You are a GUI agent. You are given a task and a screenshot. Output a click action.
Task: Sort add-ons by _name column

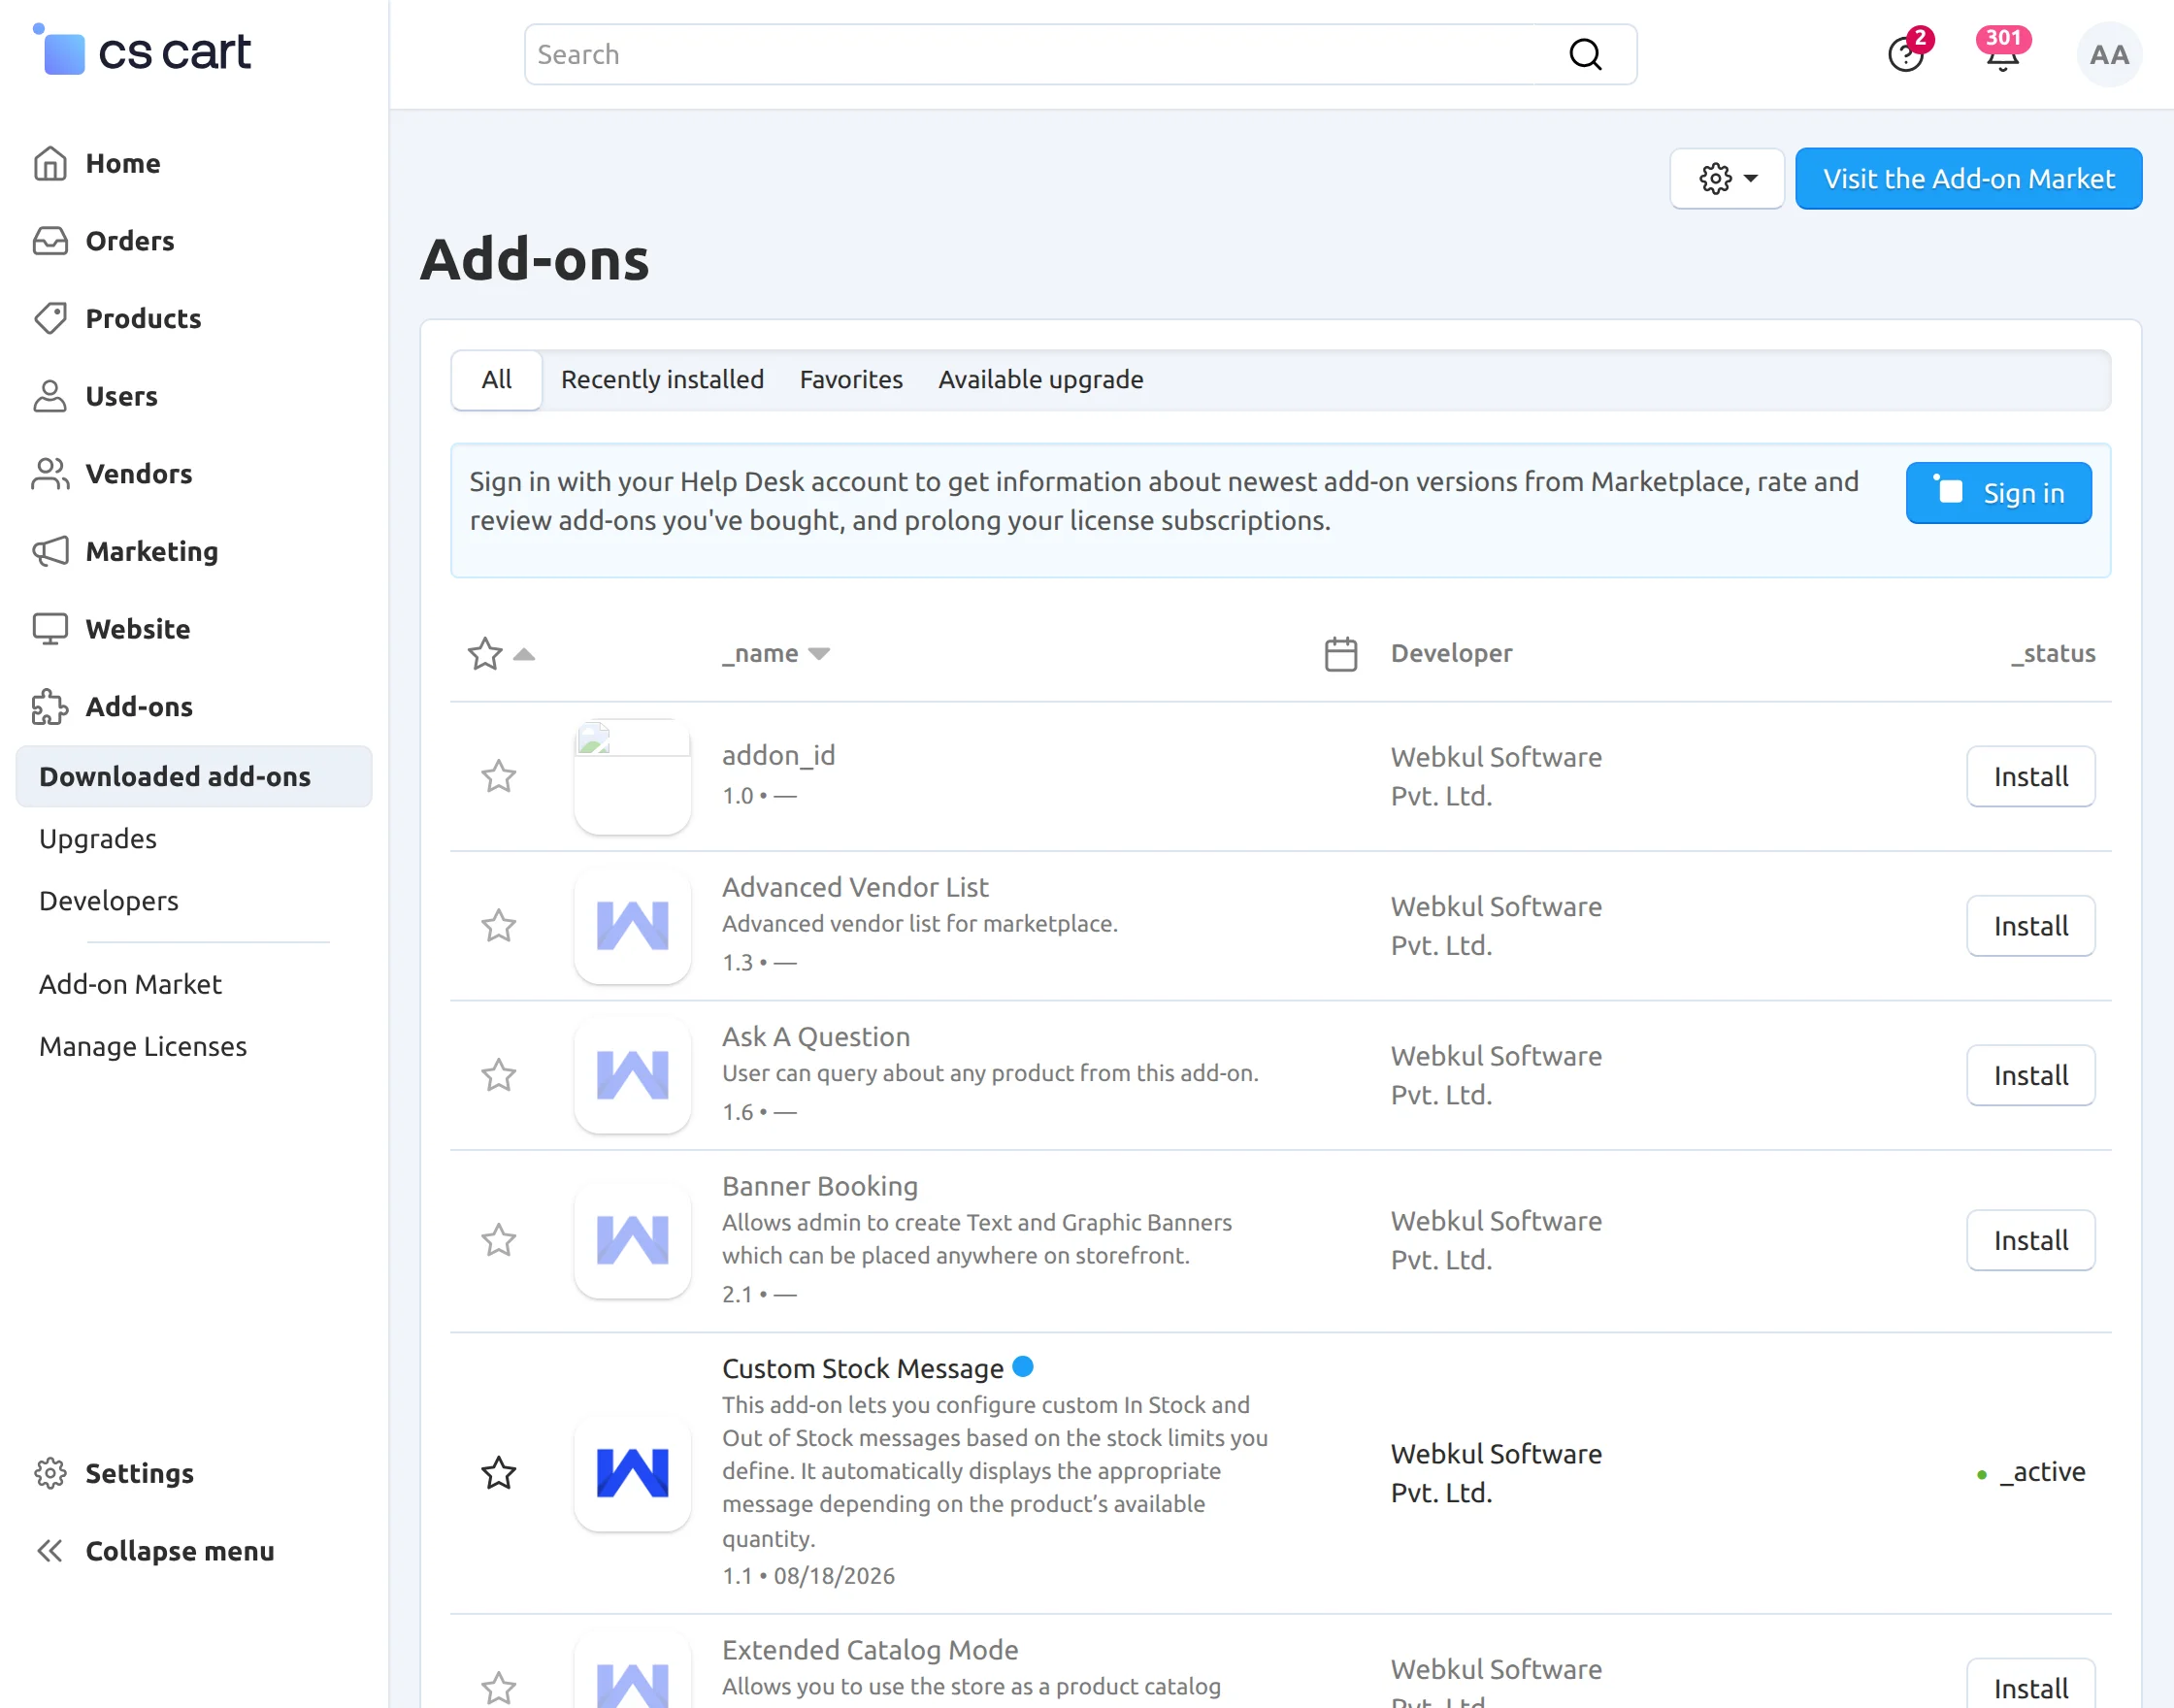click(x=776, y=654)
